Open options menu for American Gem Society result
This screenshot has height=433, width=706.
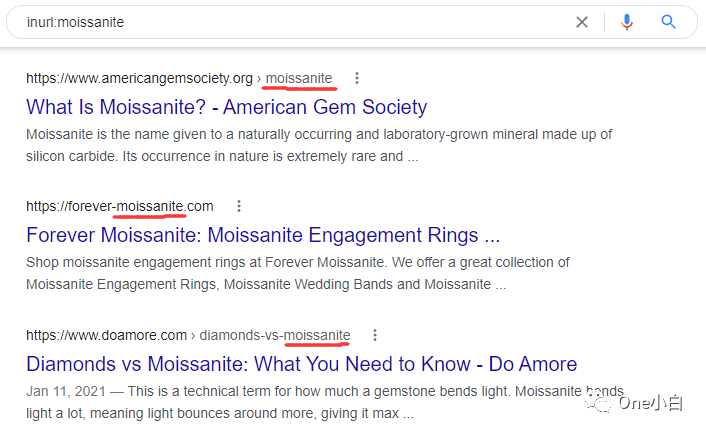[357, 78]
